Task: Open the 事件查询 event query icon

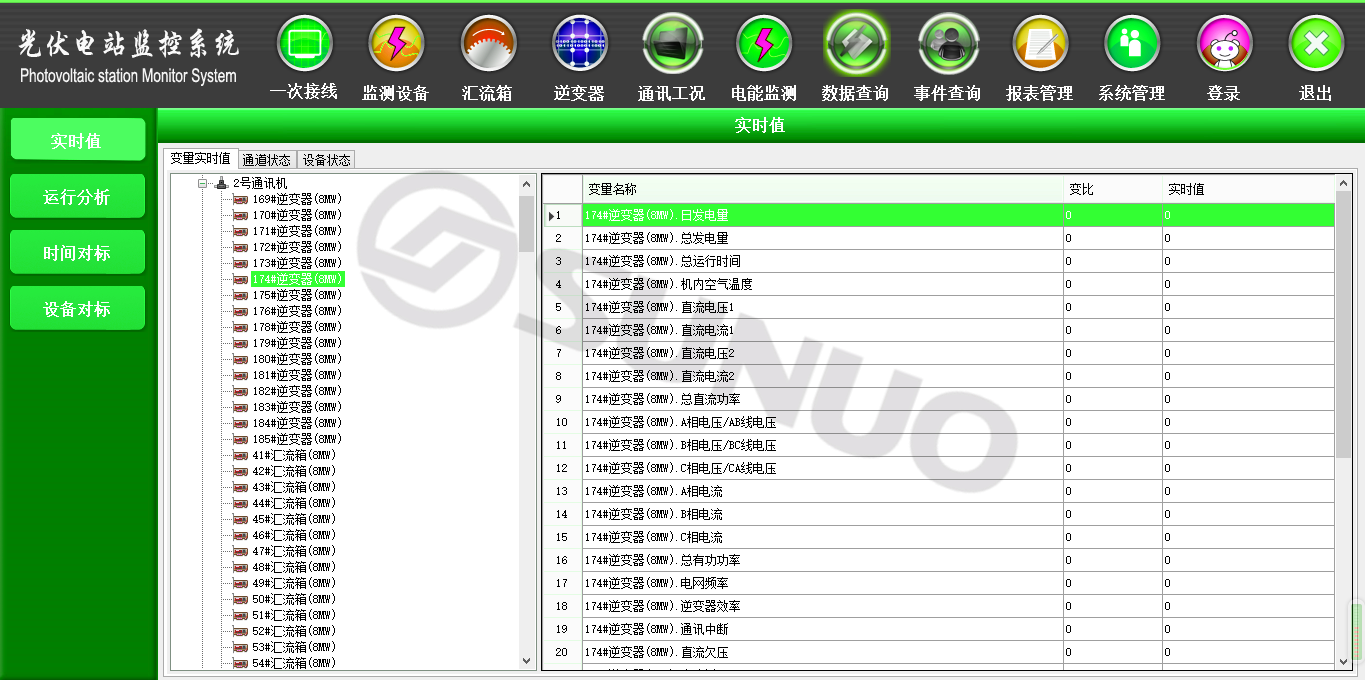Action: [x=948, y=45]
